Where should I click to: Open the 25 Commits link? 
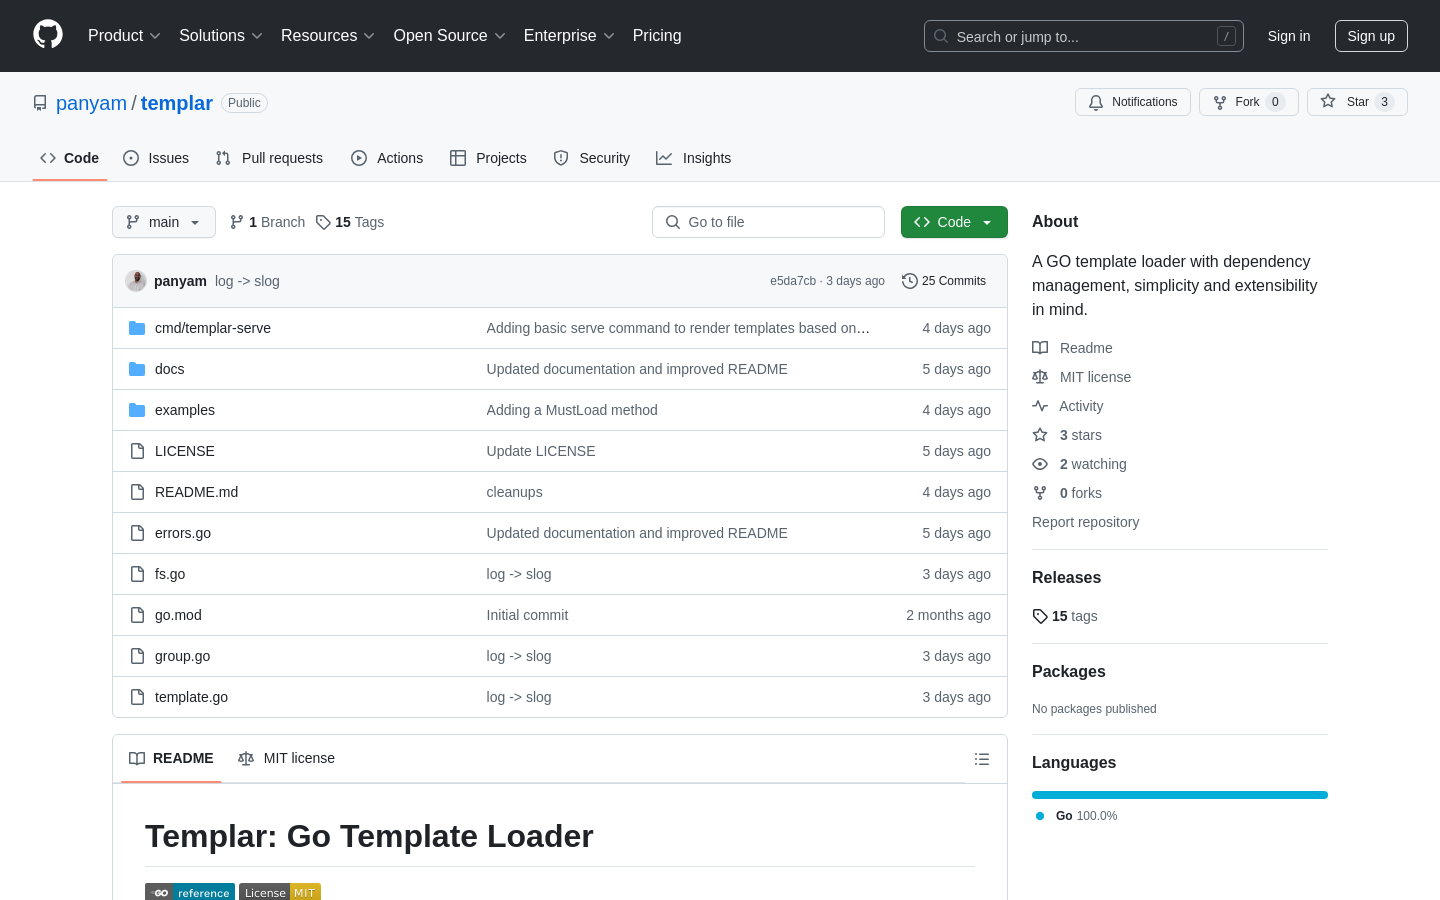pos(944,281)
